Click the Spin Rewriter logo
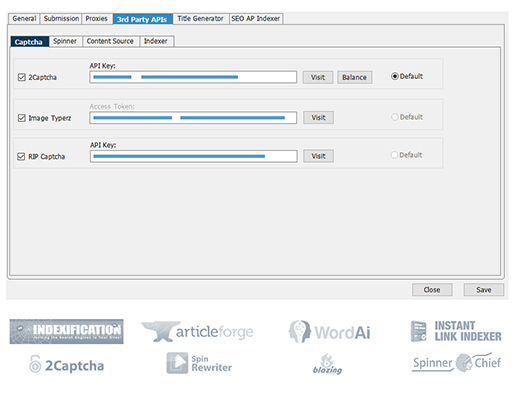Image resolution: width=514 pixels, height=394 pixels. [x=199, y=363]
